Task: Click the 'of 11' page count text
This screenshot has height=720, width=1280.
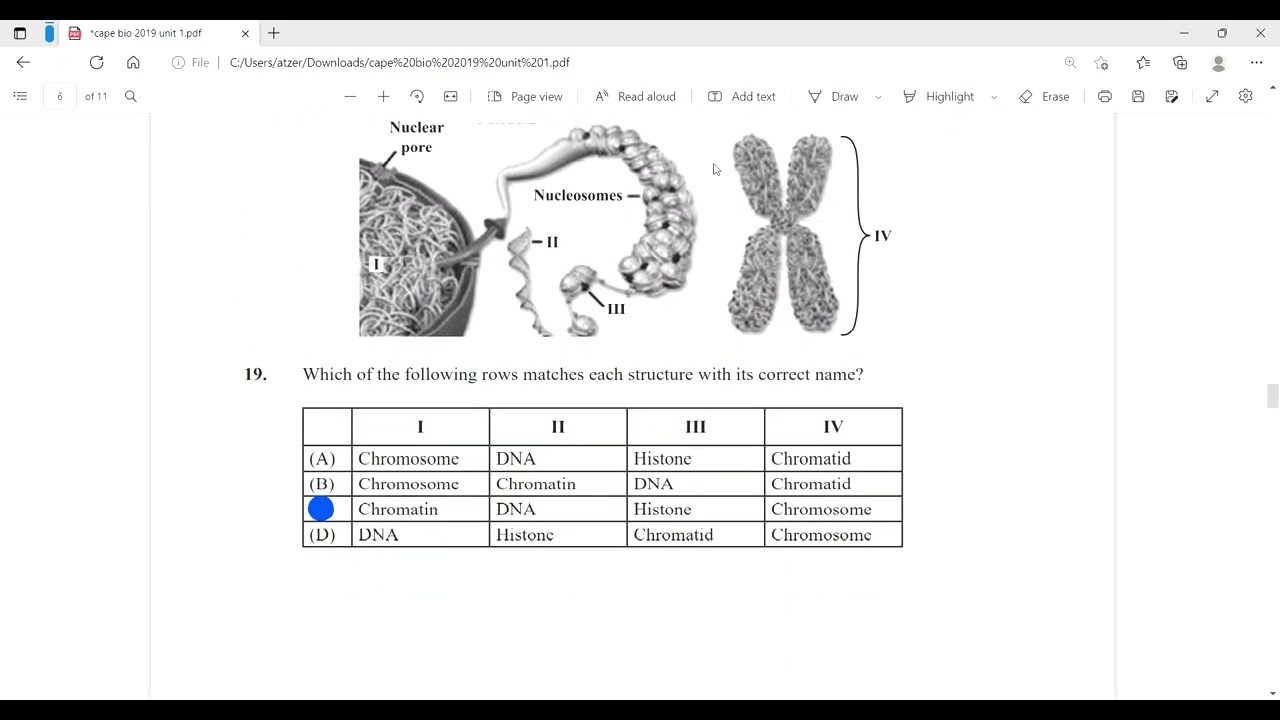Action: click(96, 96)
